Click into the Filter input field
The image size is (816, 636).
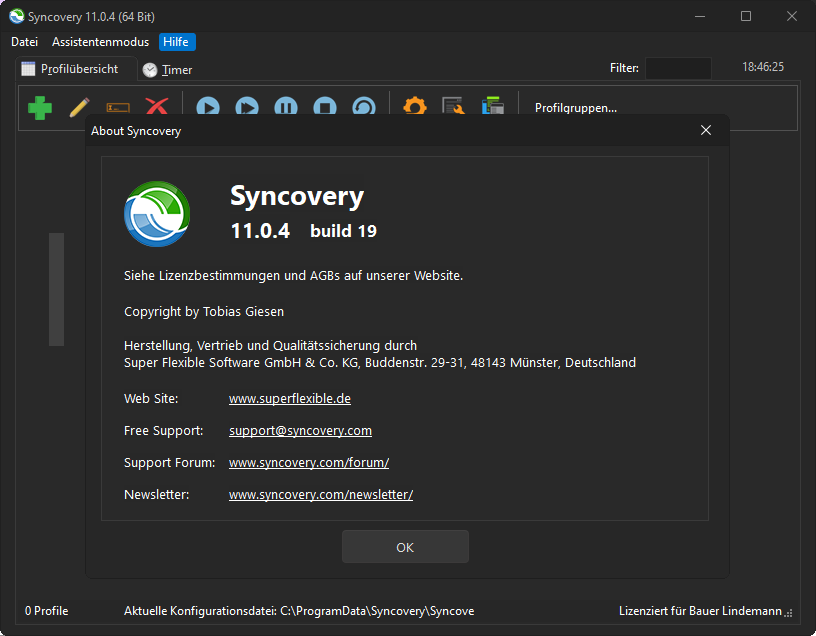678,68
